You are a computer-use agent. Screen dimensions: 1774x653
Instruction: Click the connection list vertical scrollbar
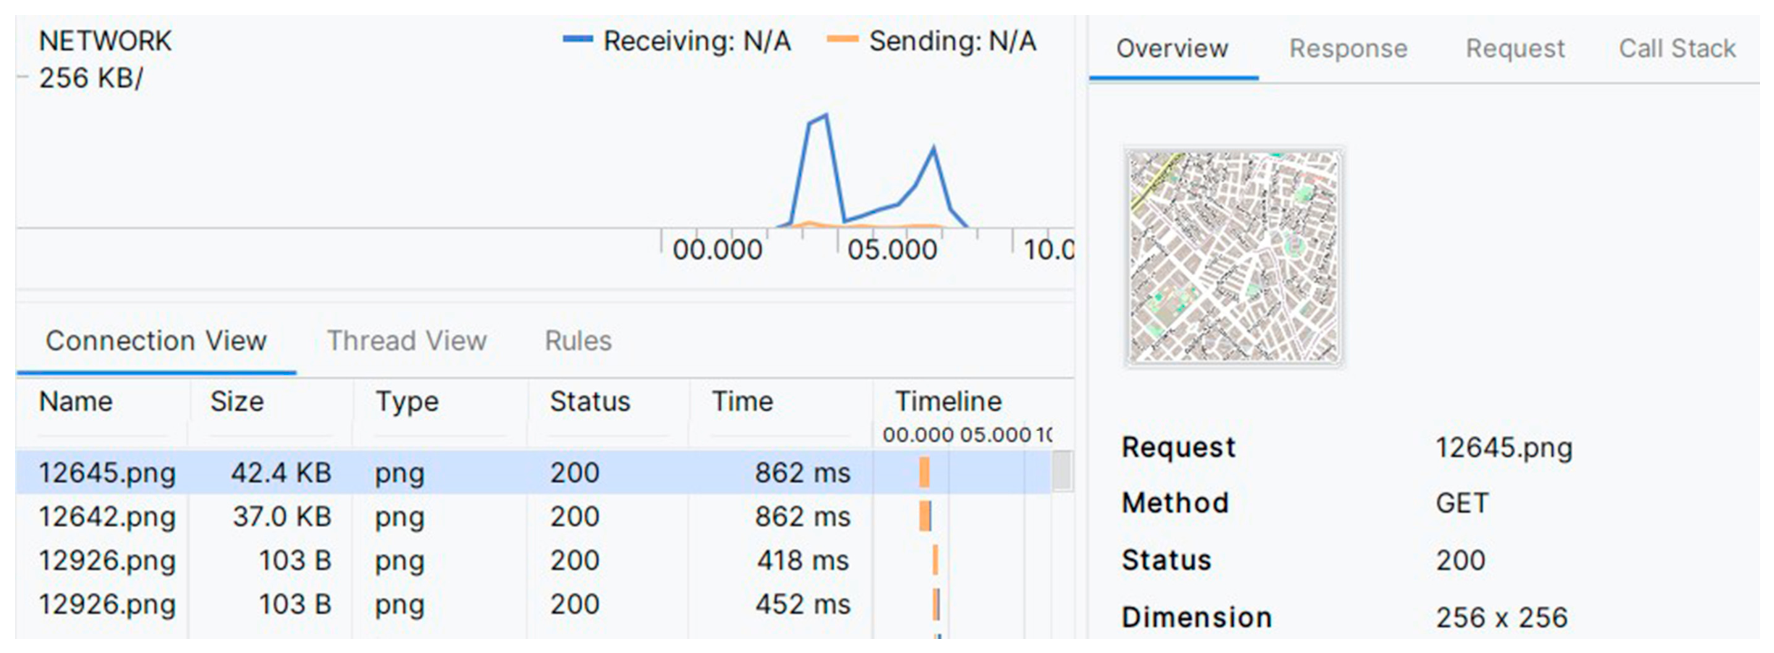1062,471
